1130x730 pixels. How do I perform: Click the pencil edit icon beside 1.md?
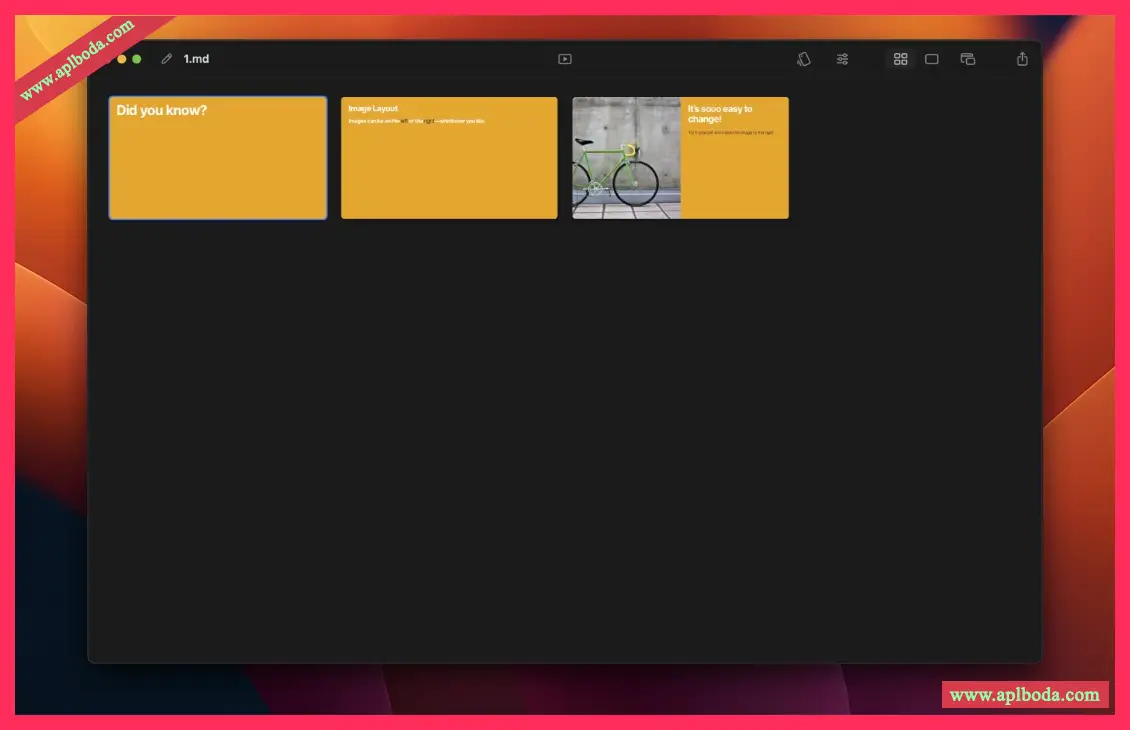(167, 59)
